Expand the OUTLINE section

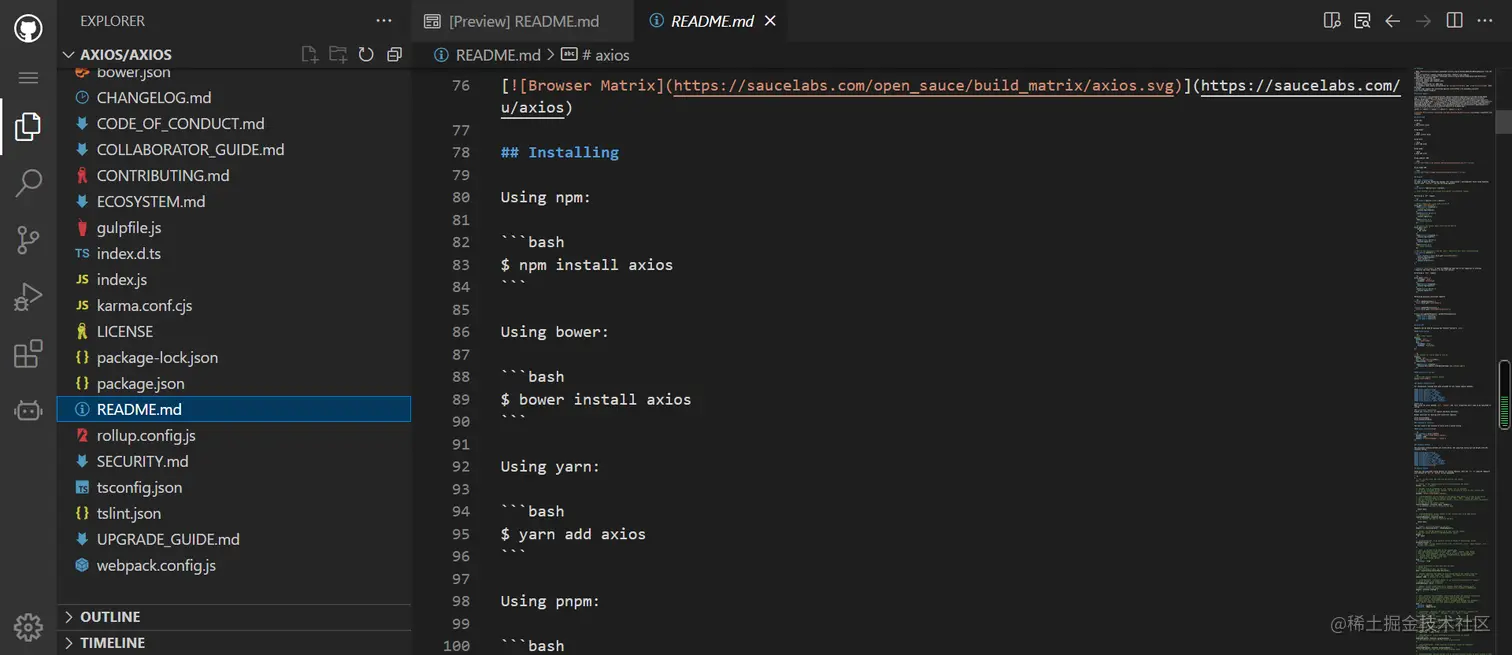(234, 617)
